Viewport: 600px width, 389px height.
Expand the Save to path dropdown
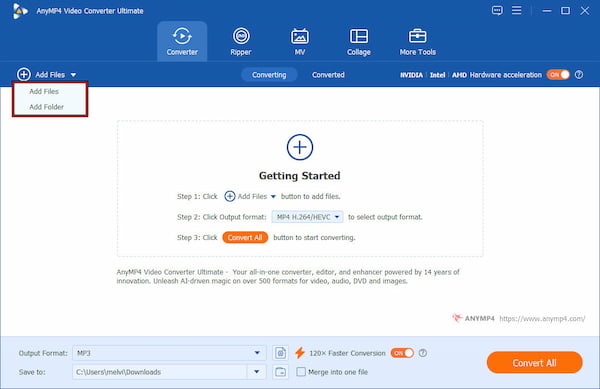[257, 372]
